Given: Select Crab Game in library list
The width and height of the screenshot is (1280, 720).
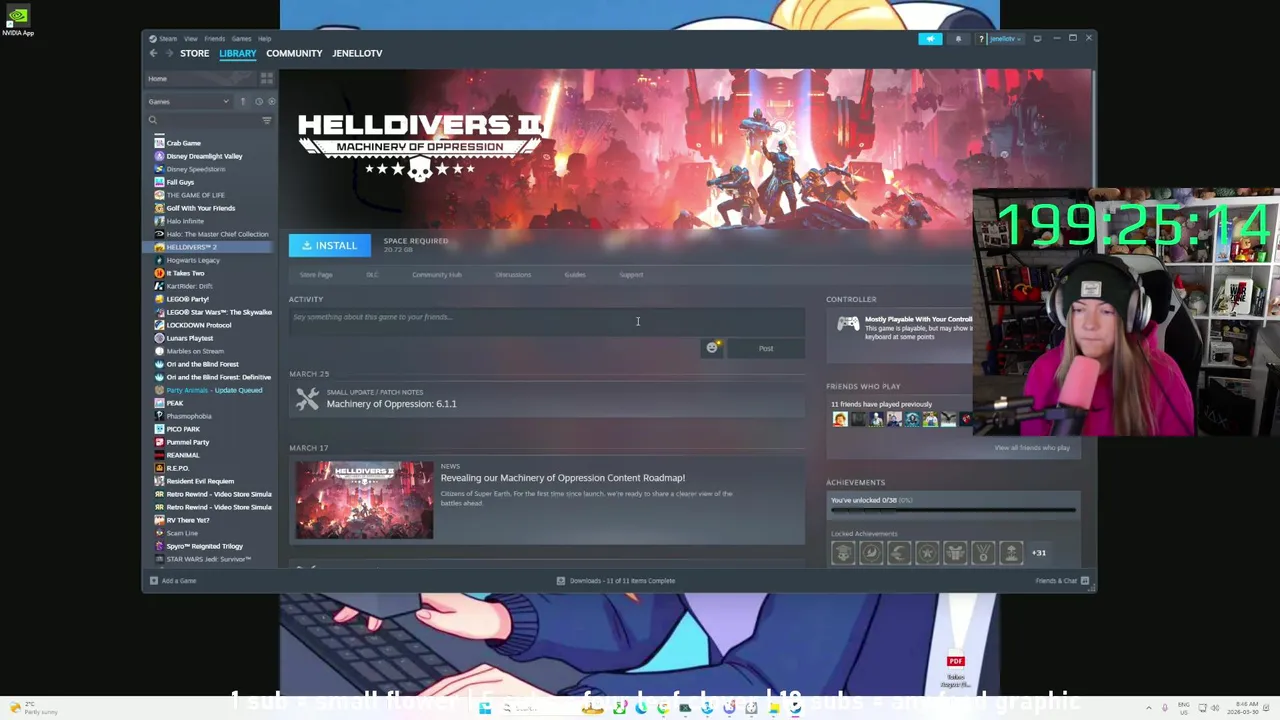Looking at the screenshot, I should (183, 143).
